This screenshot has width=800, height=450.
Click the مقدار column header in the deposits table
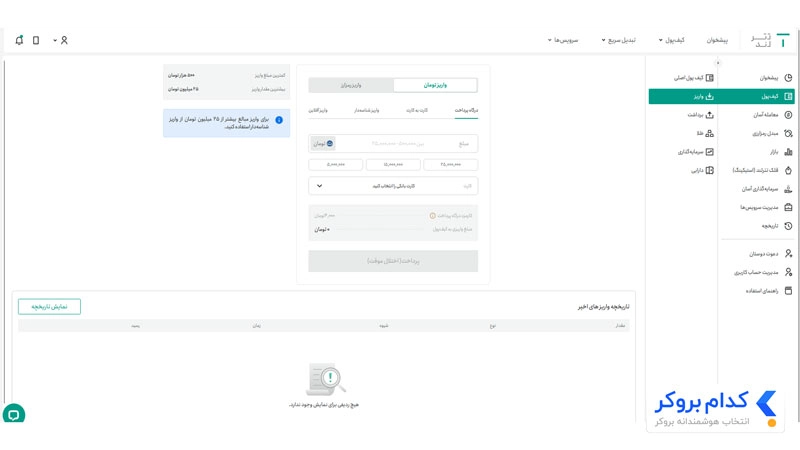620,326
